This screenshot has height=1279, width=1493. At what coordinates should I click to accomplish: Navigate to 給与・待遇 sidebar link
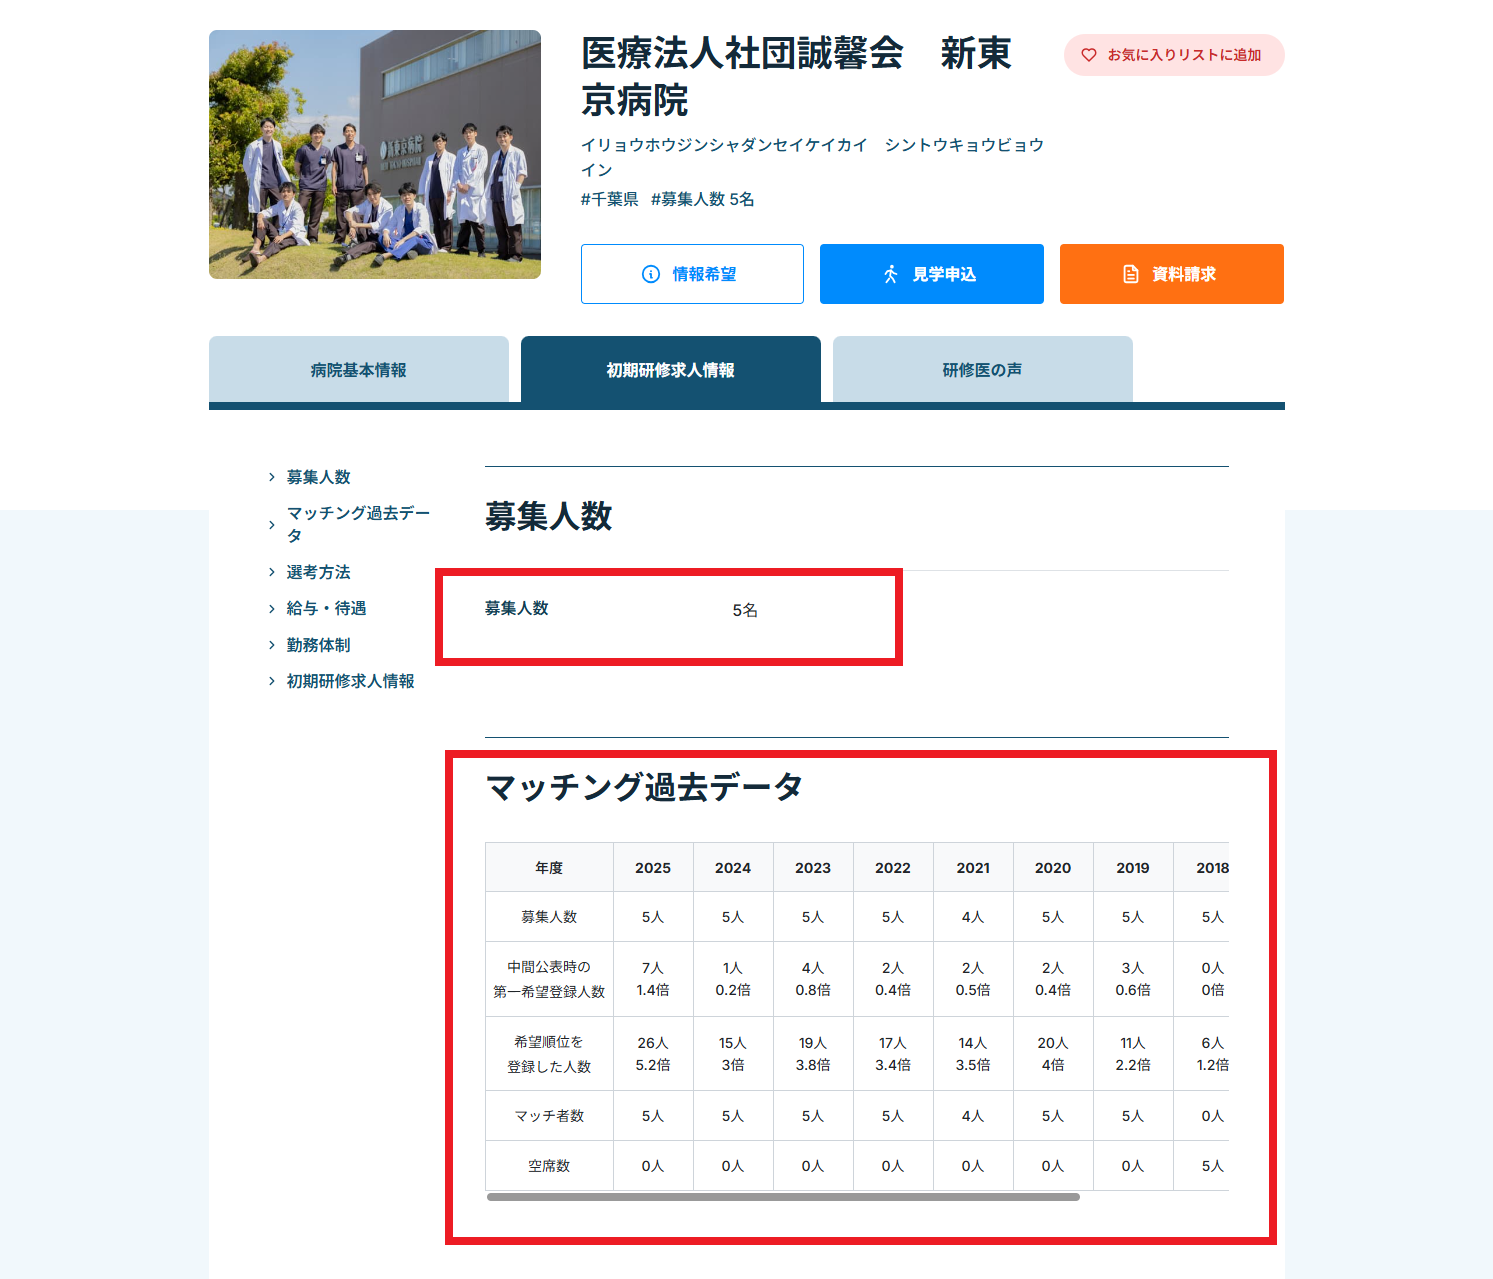click(x=327, y=608)
